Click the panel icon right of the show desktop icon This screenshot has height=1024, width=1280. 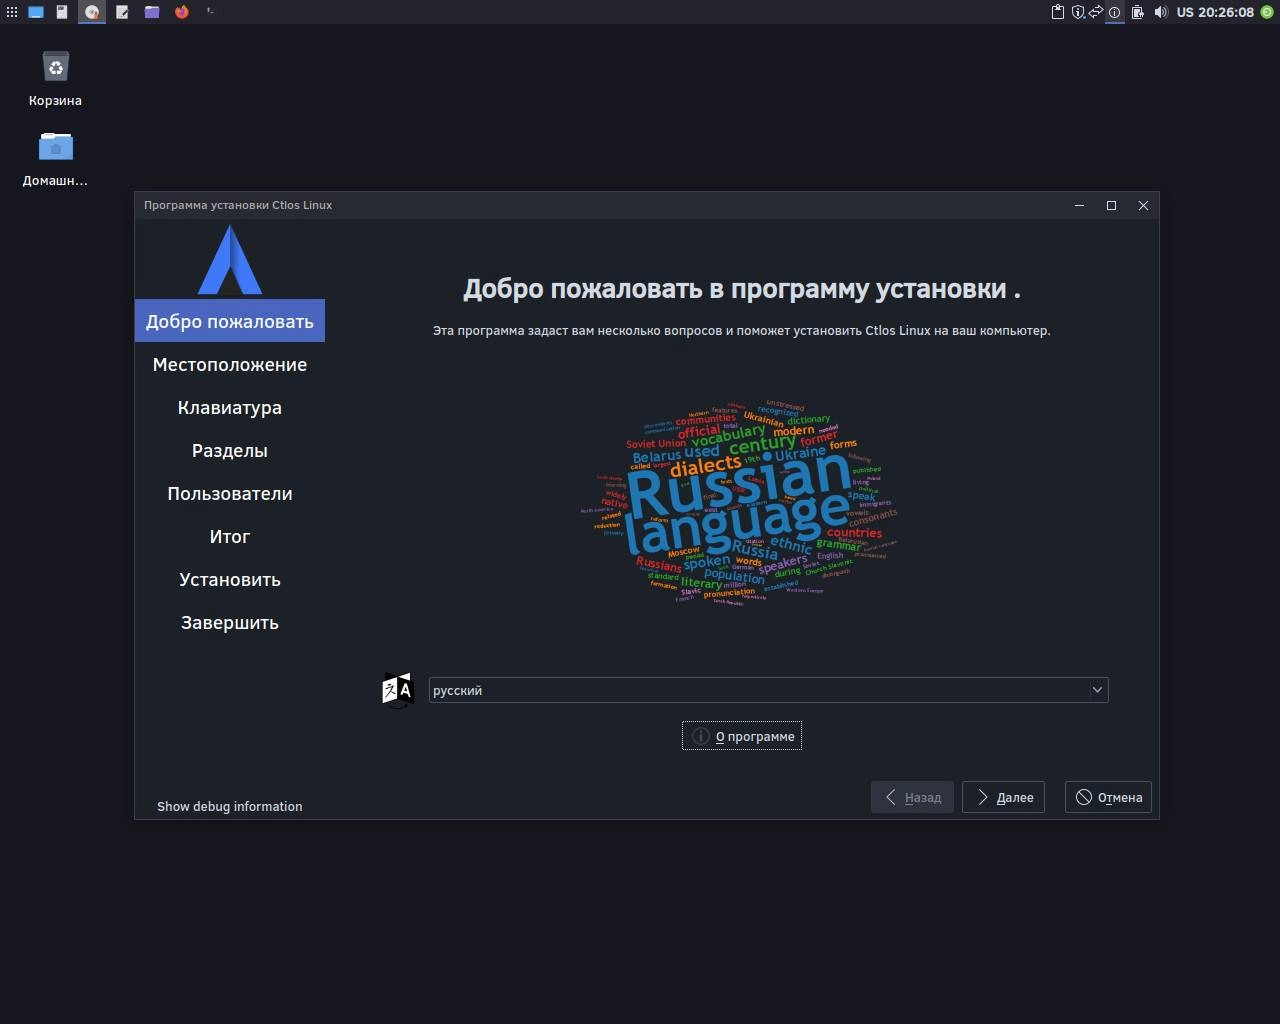pyautogui.click(x=62, y=12)
